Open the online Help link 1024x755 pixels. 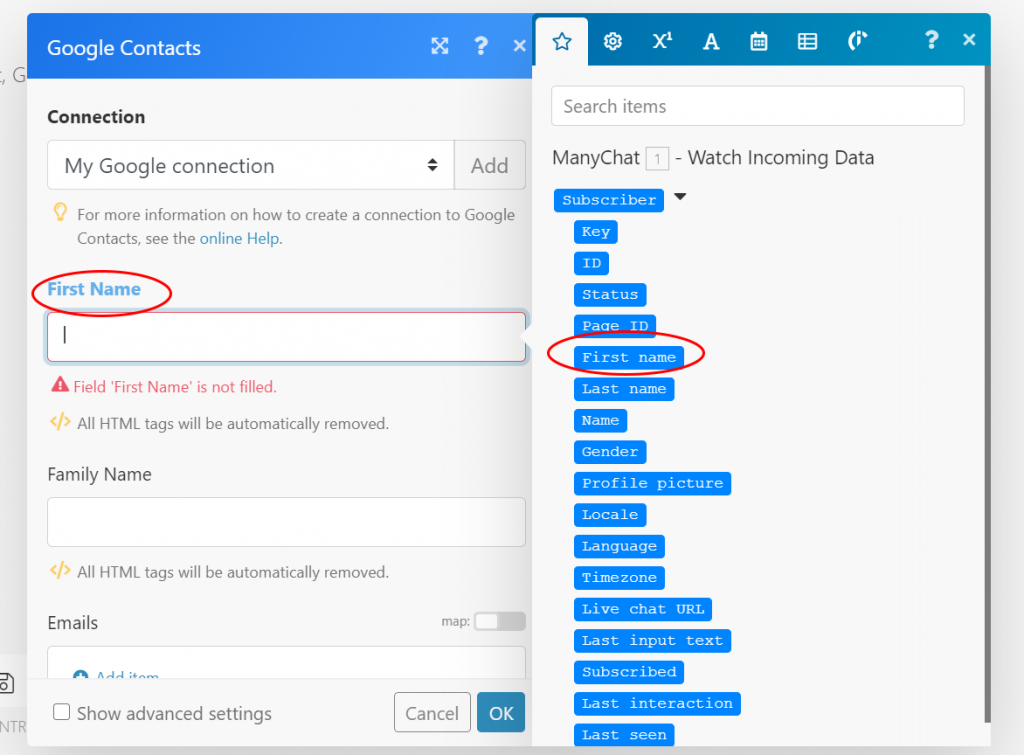click(x=239, y=238)
